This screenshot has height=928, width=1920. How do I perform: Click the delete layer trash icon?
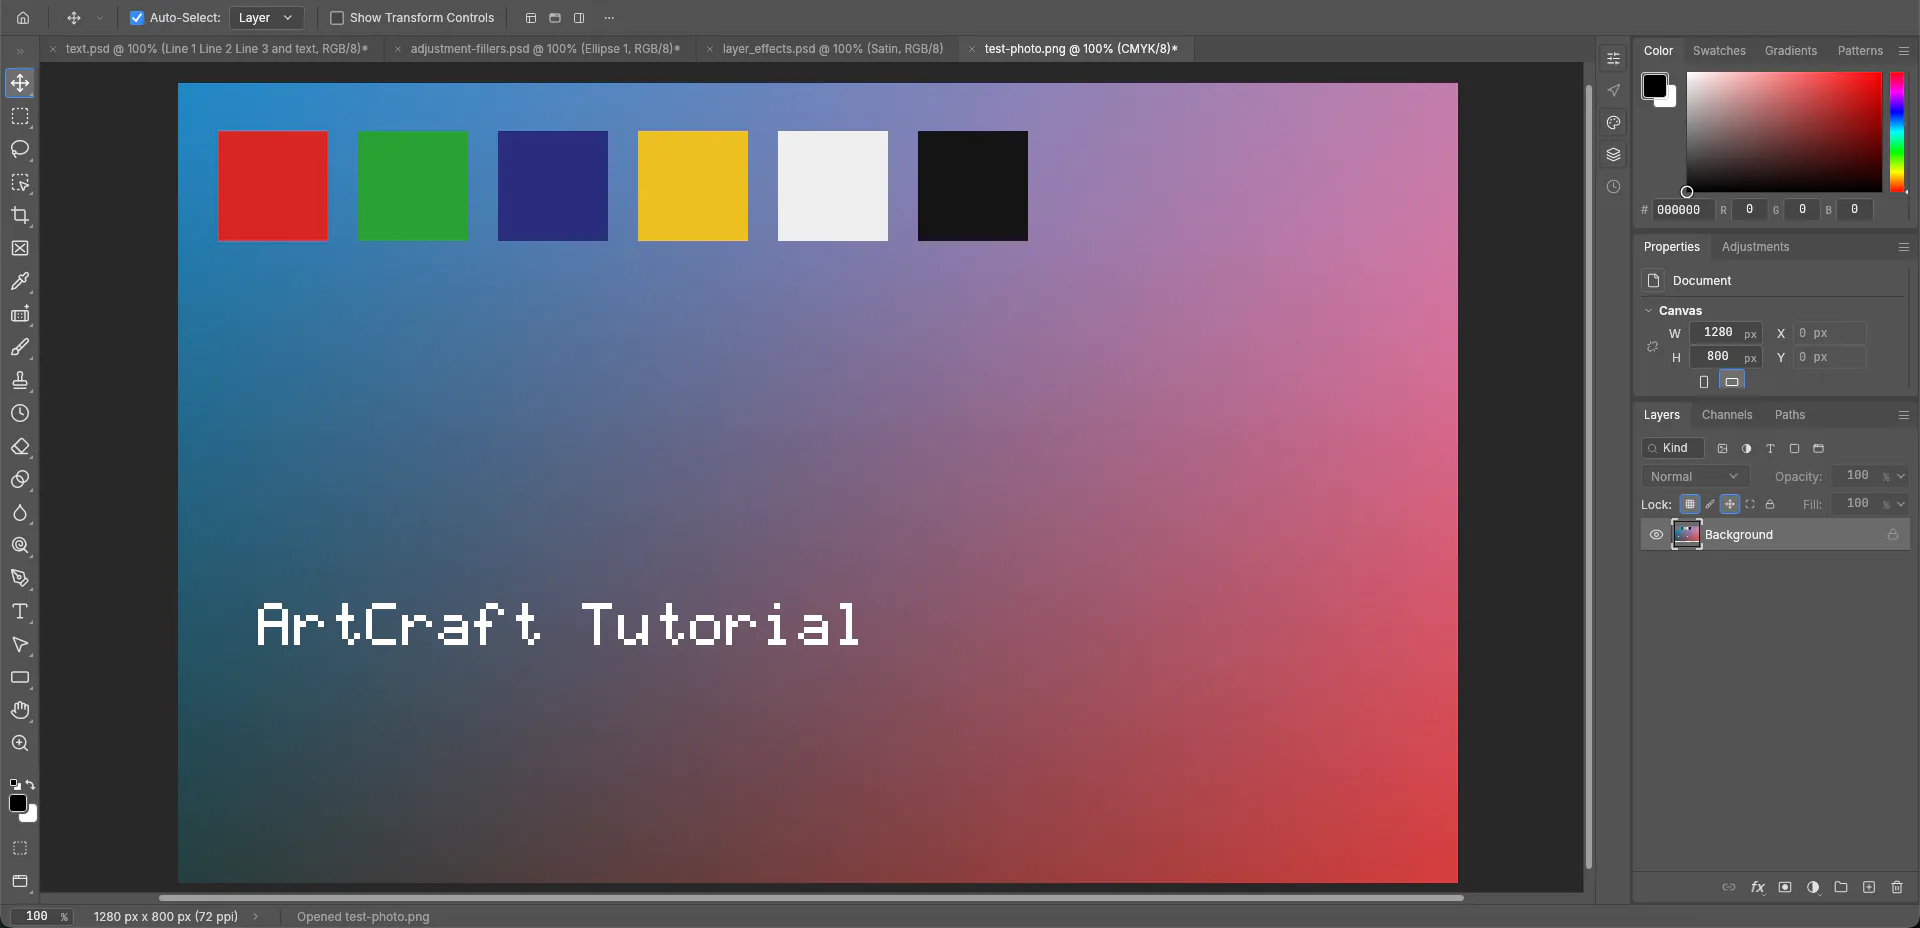(1897, 887)
